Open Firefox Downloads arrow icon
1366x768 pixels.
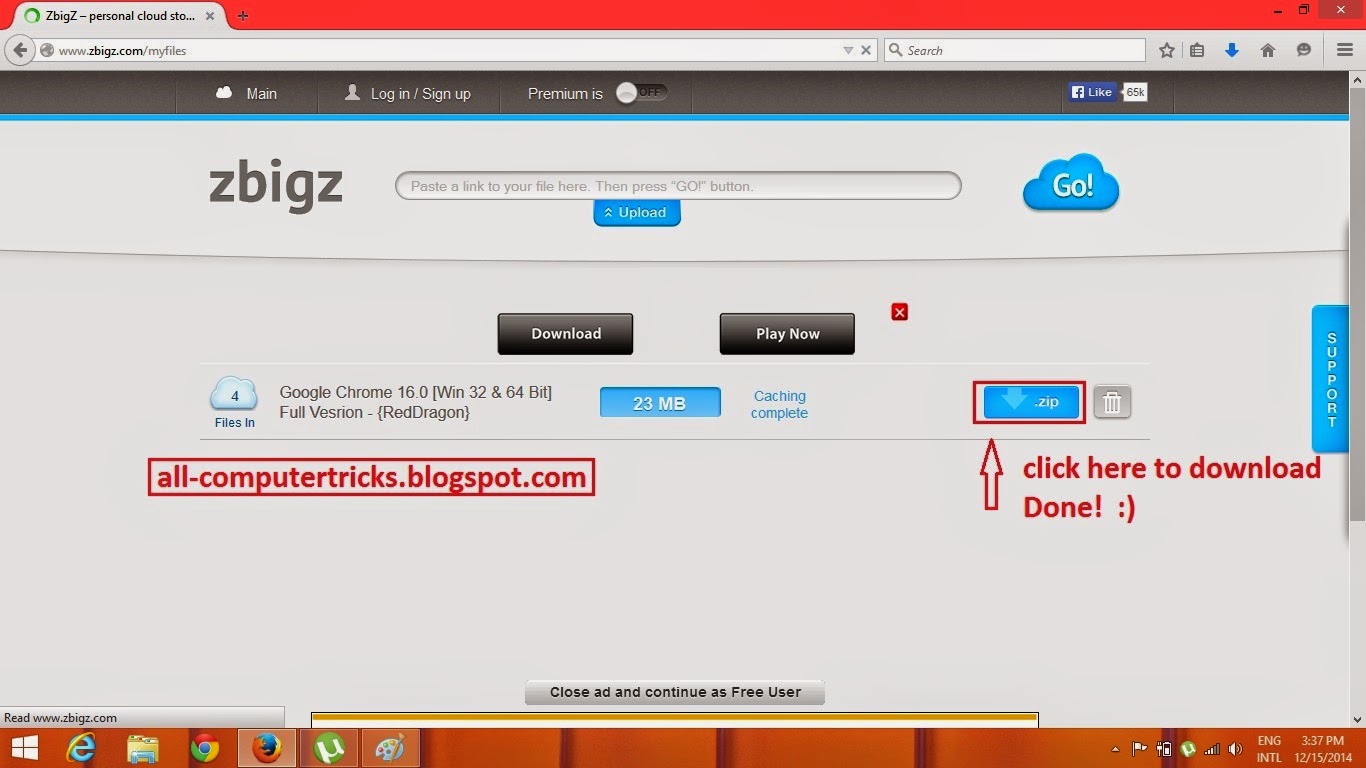coord(1232,50)
